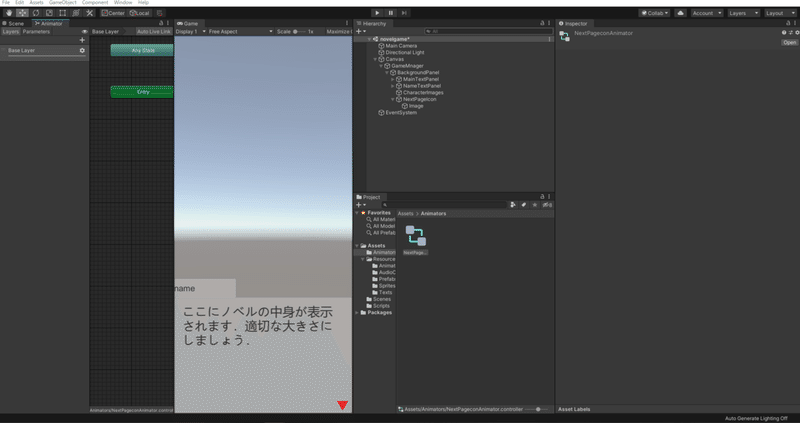
Task: Open the Account dropdown
Action: click(707, 13)
